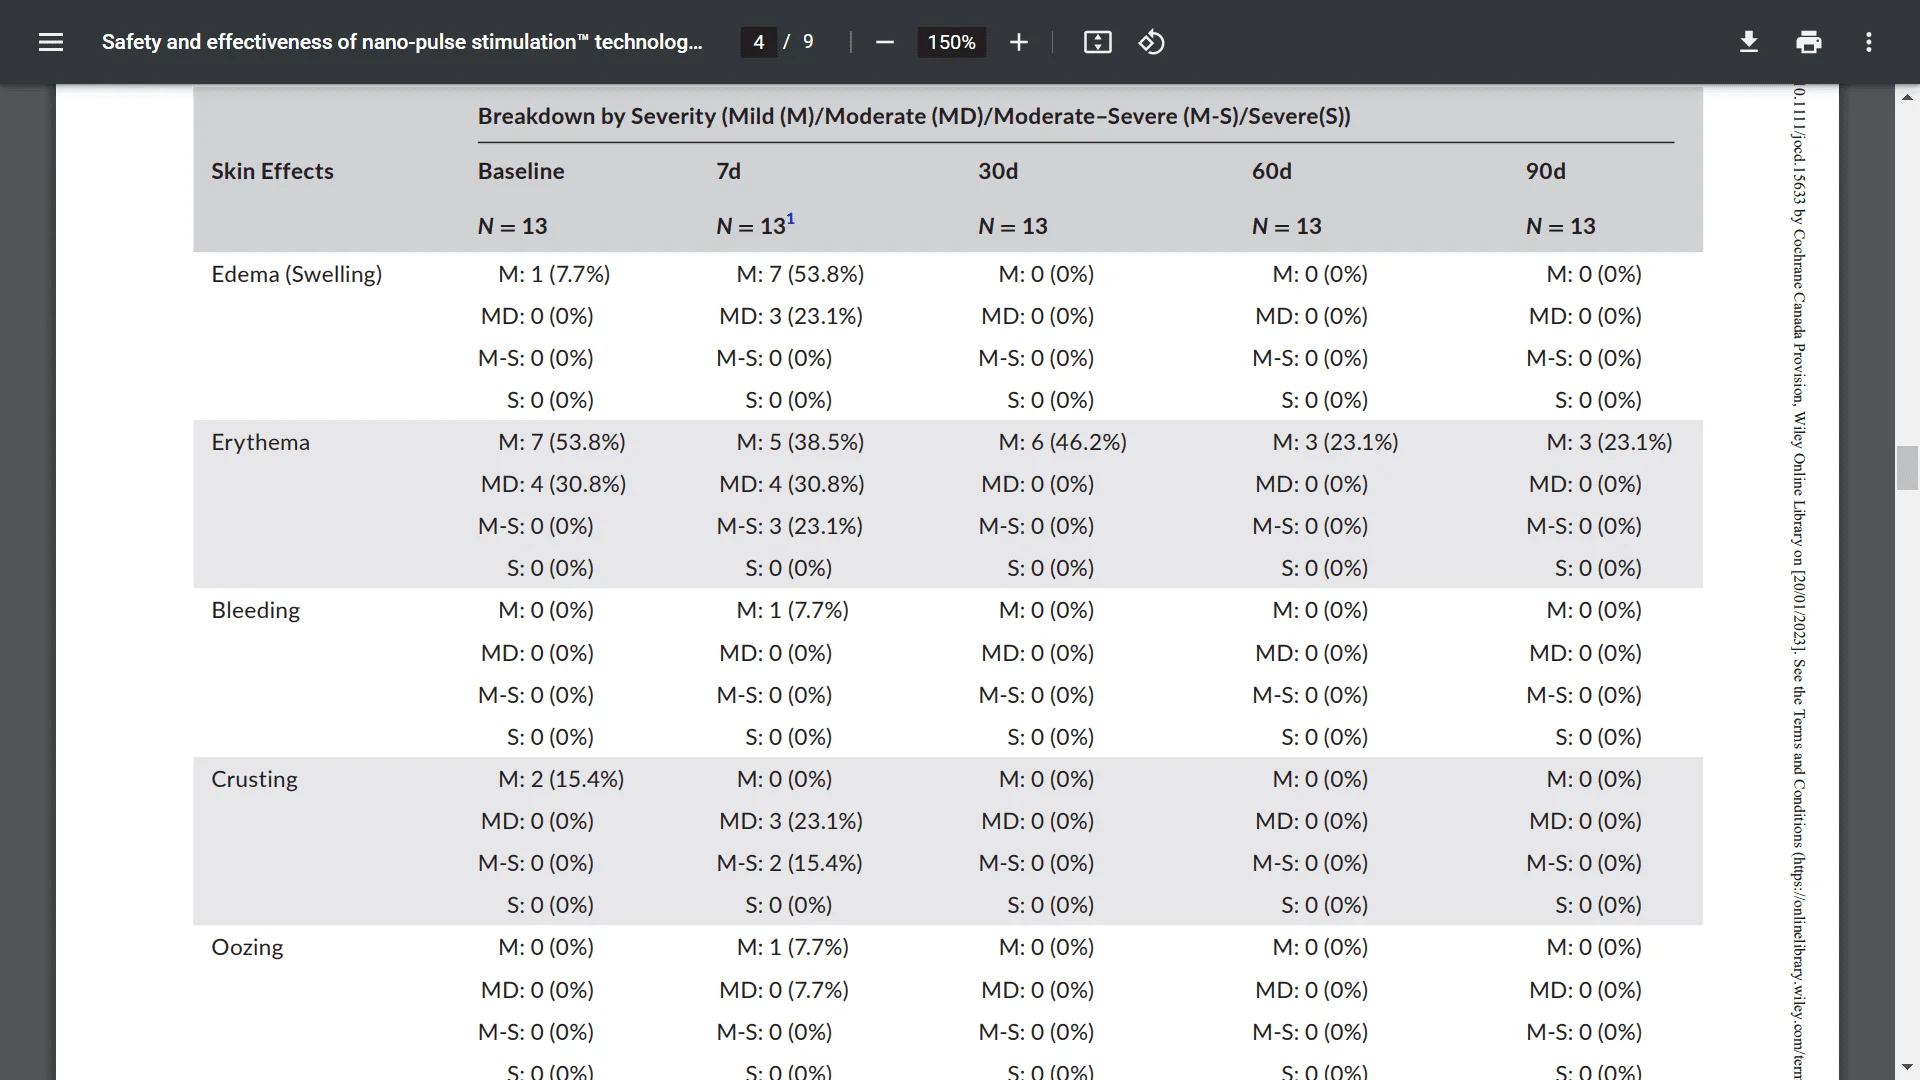1920x1080 pixels.
Task: Click the 150% zoom level field
Action: (951, 42)
